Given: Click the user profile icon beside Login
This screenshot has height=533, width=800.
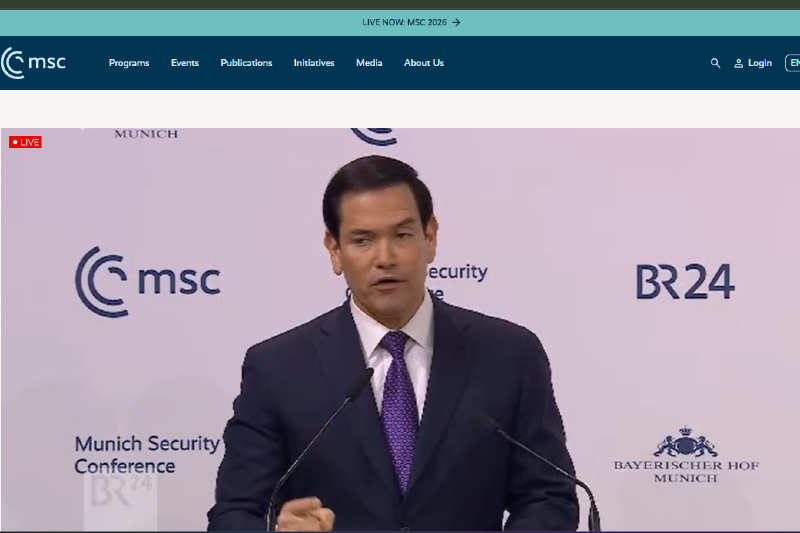Looking at the screenshot, I should [x=738, y=63].
